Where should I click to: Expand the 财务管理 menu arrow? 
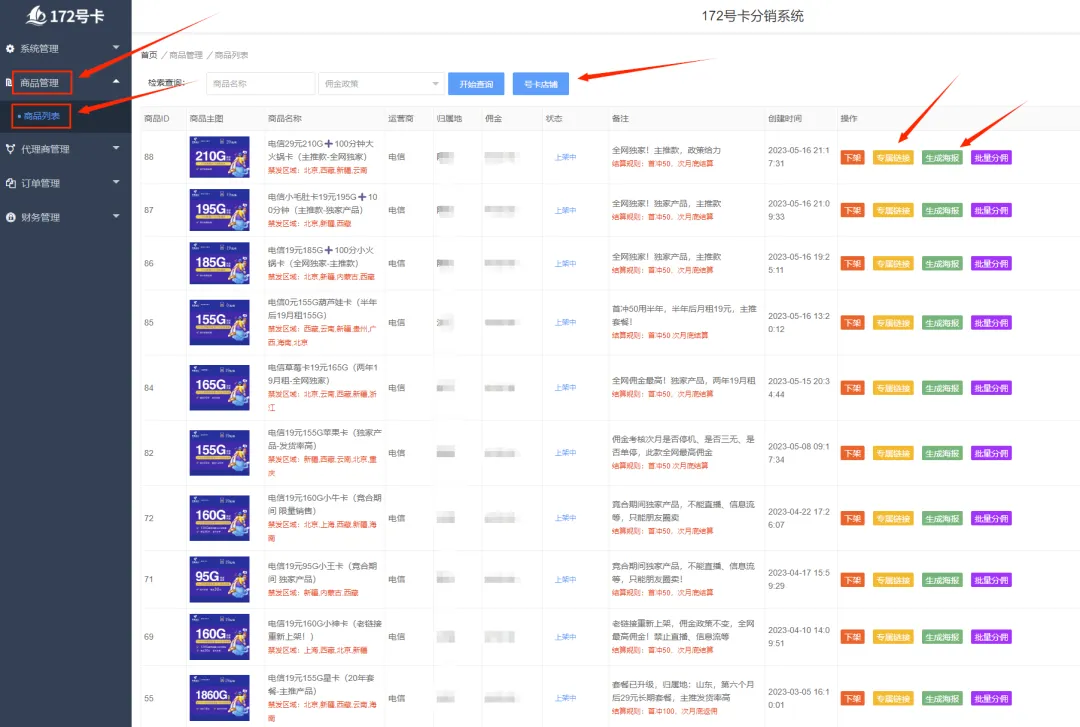(x=116, y=217)
